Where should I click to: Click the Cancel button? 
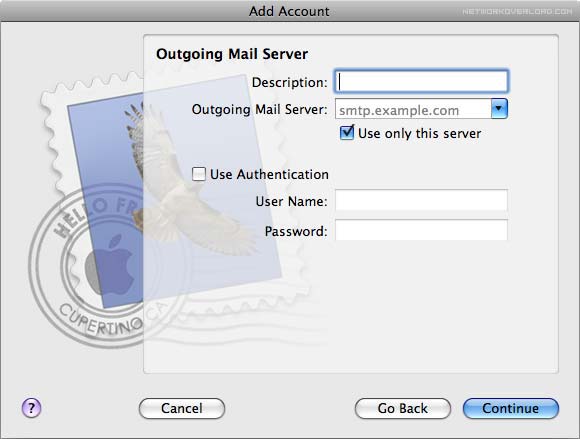pos(182,408)
